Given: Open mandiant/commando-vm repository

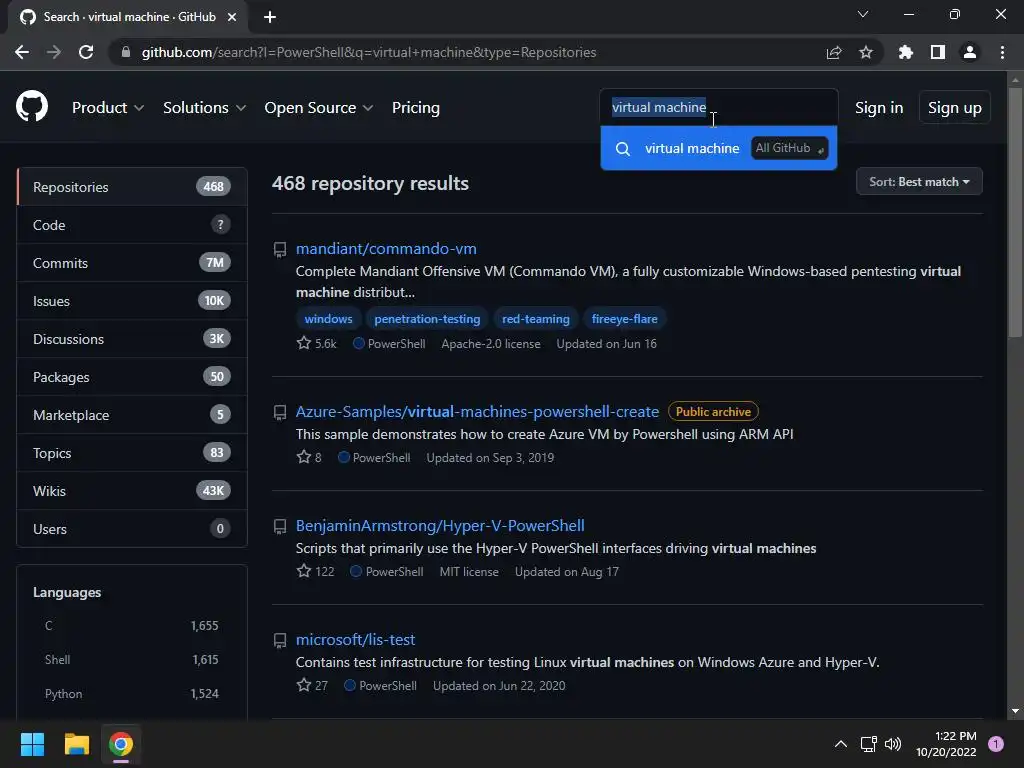Looking at the screenshot, I should (x=386, y=249).
